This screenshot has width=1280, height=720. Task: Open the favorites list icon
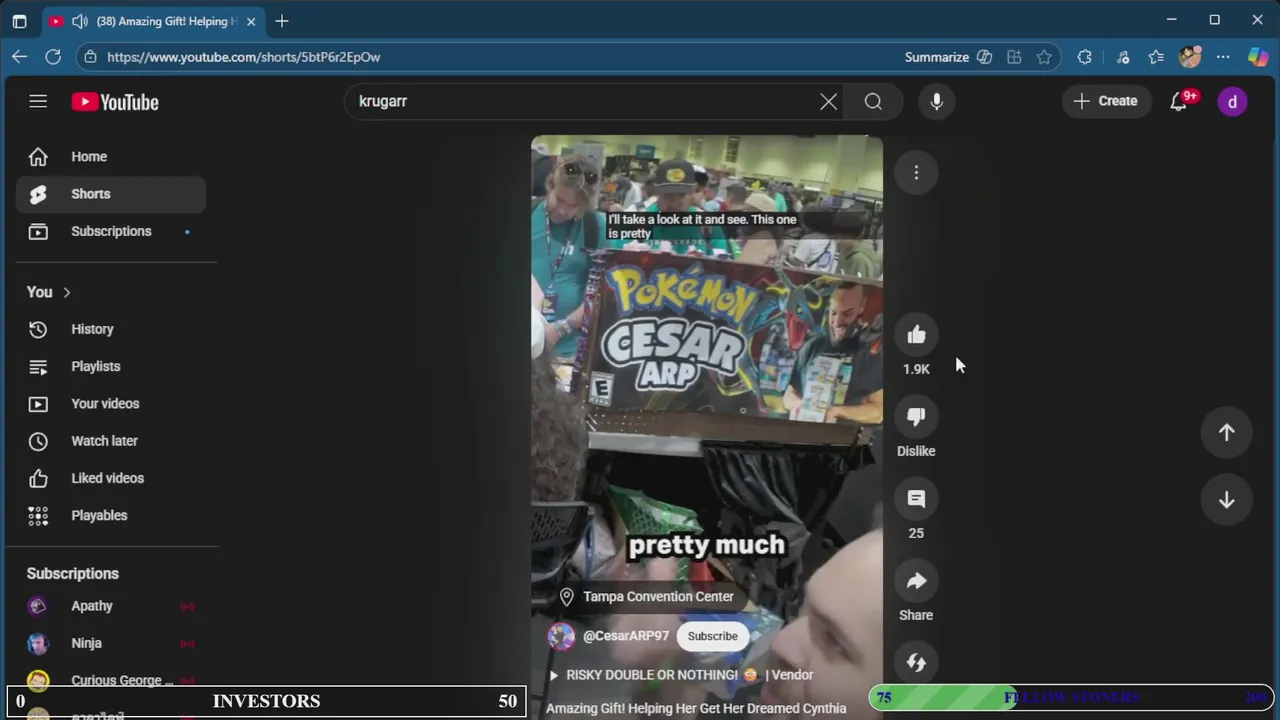(1156, 57)
